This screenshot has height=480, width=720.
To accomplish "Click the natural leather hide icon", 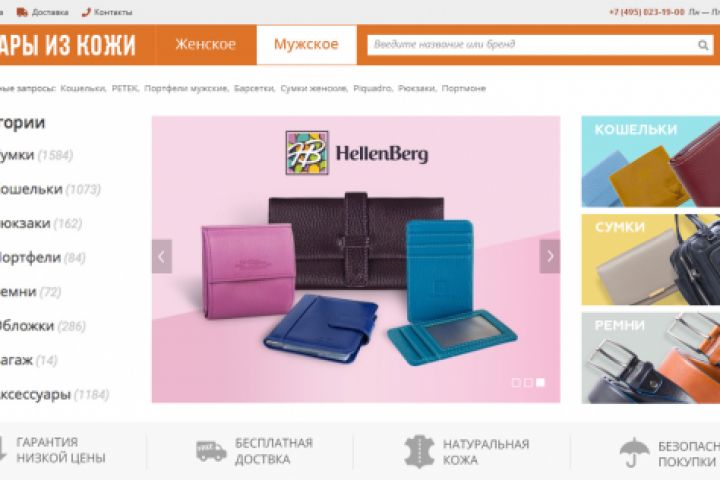I will point(419,451).
